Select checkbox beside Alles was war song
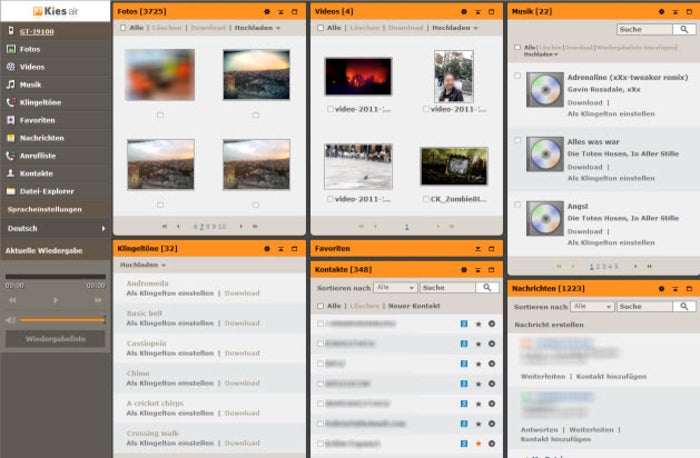The height and width of the screenshot is (458, 700). [517, 141]
